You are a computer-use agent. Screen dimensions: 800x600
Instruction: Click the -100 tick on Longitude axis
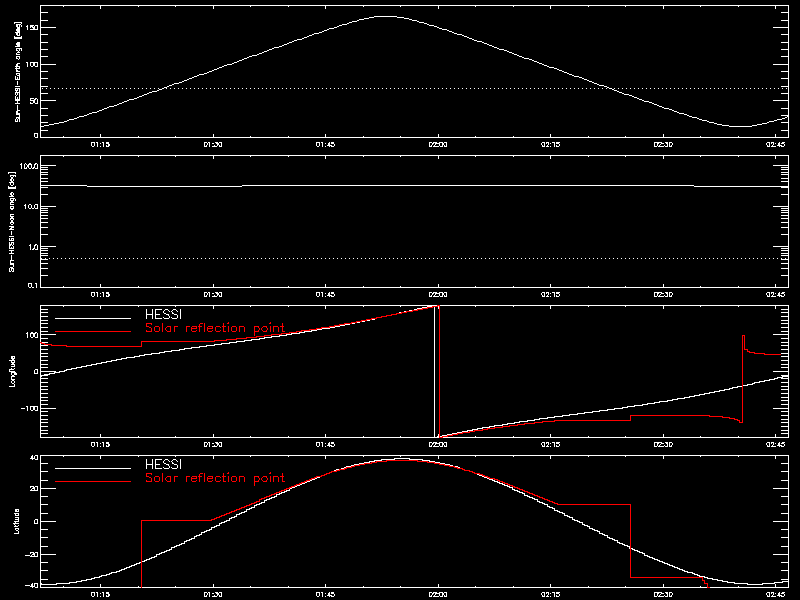click(30, 409)
